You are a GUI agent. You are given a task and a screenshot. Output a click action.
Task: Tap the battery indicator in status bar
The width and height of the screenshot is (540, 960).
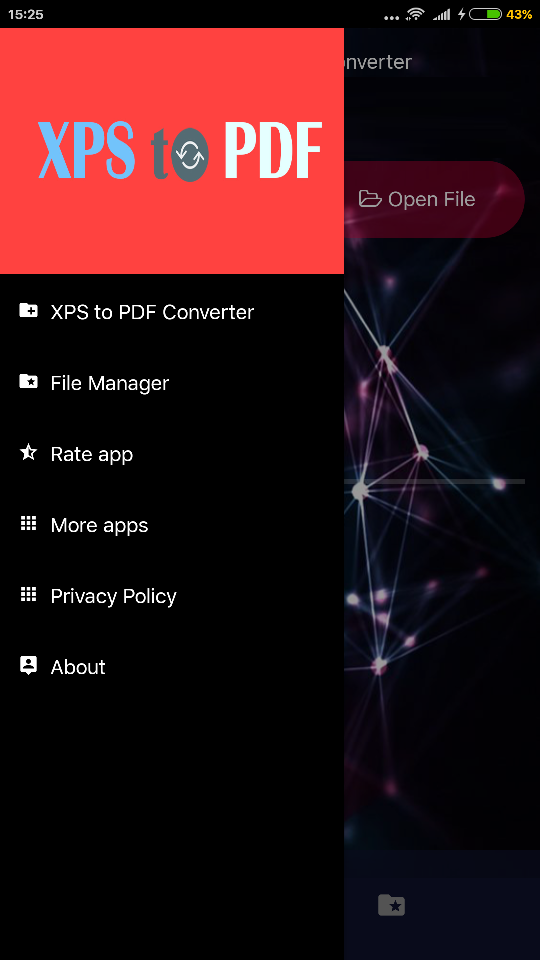pyautogui.click(x=486, y=14)
